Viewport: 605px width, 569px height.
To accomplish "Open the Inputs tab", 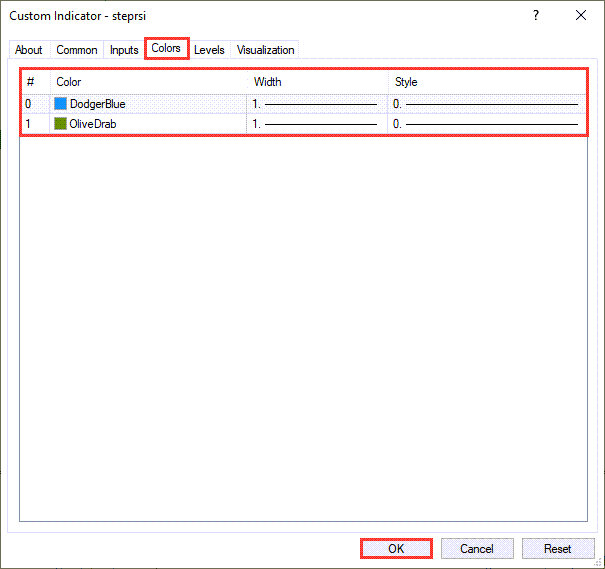I will click(124, 50).
